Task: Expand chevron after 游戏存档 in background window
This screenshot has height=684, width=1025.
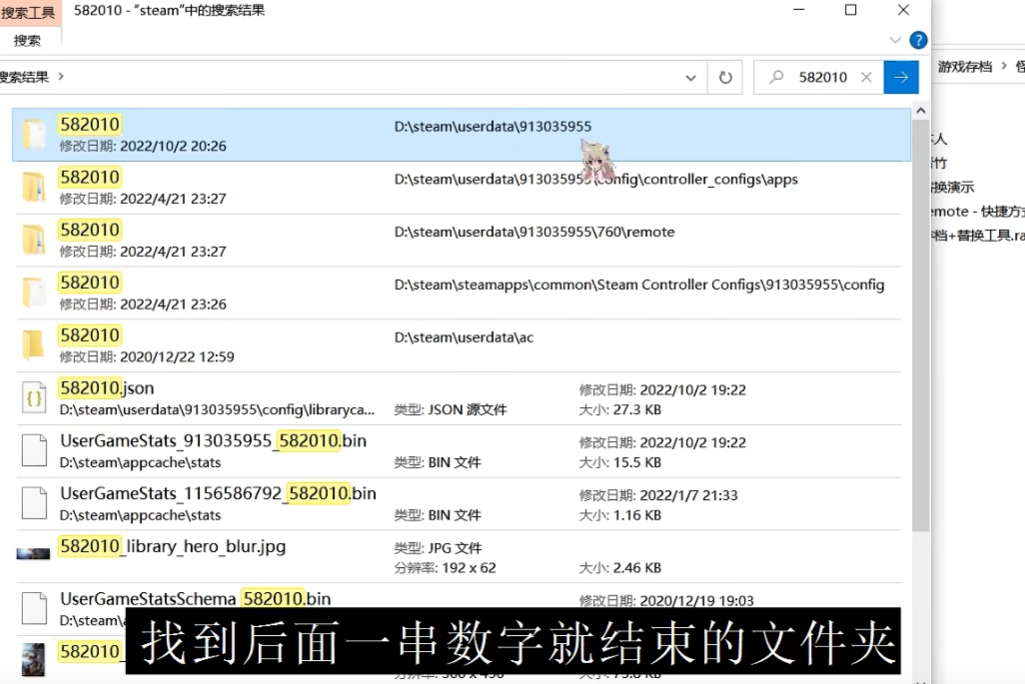Action: (1004, 65)
